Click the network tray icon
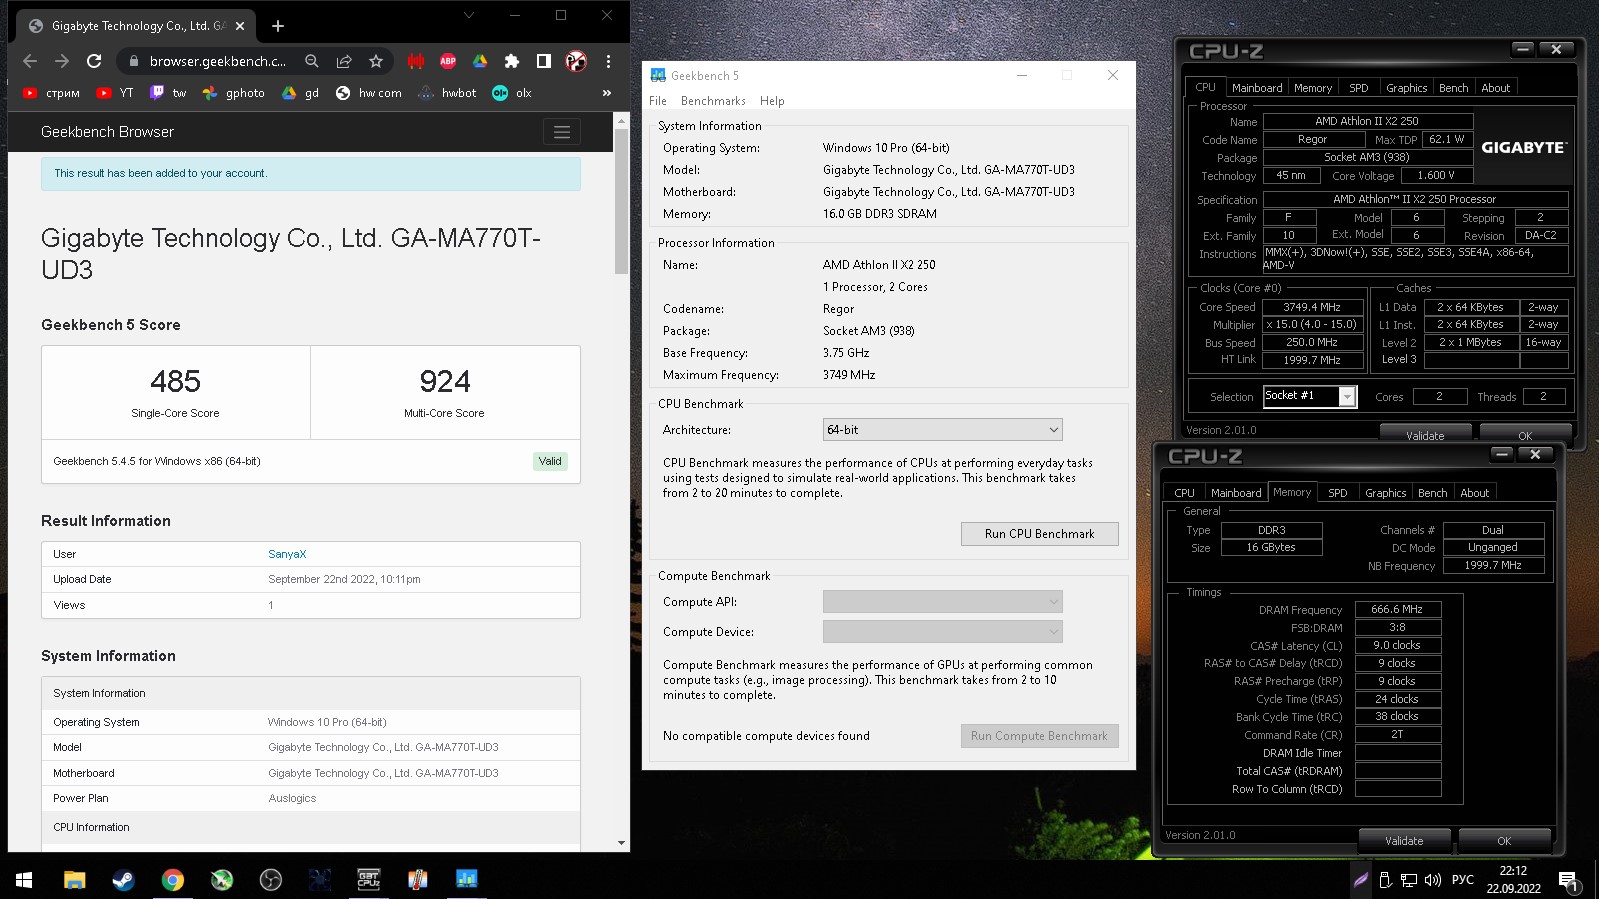Screen dimensions: 1599x899 (1408, 880)
